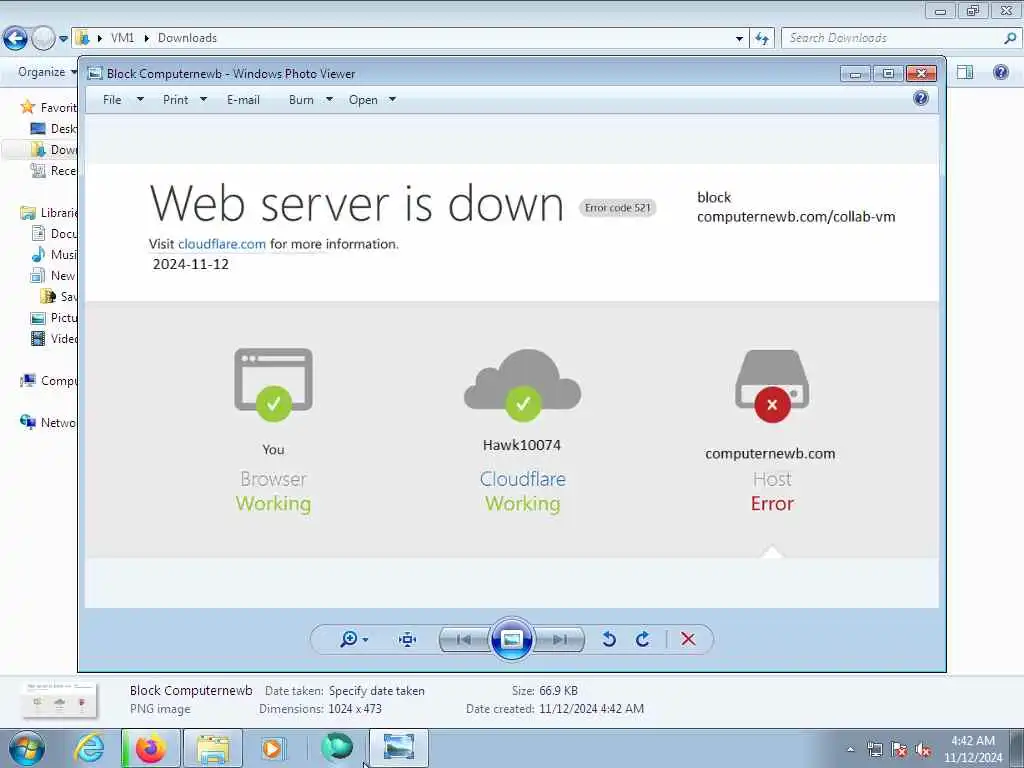
Task: Expand the zoom magnifier dropdown arrow
Action: pos(365,640)
